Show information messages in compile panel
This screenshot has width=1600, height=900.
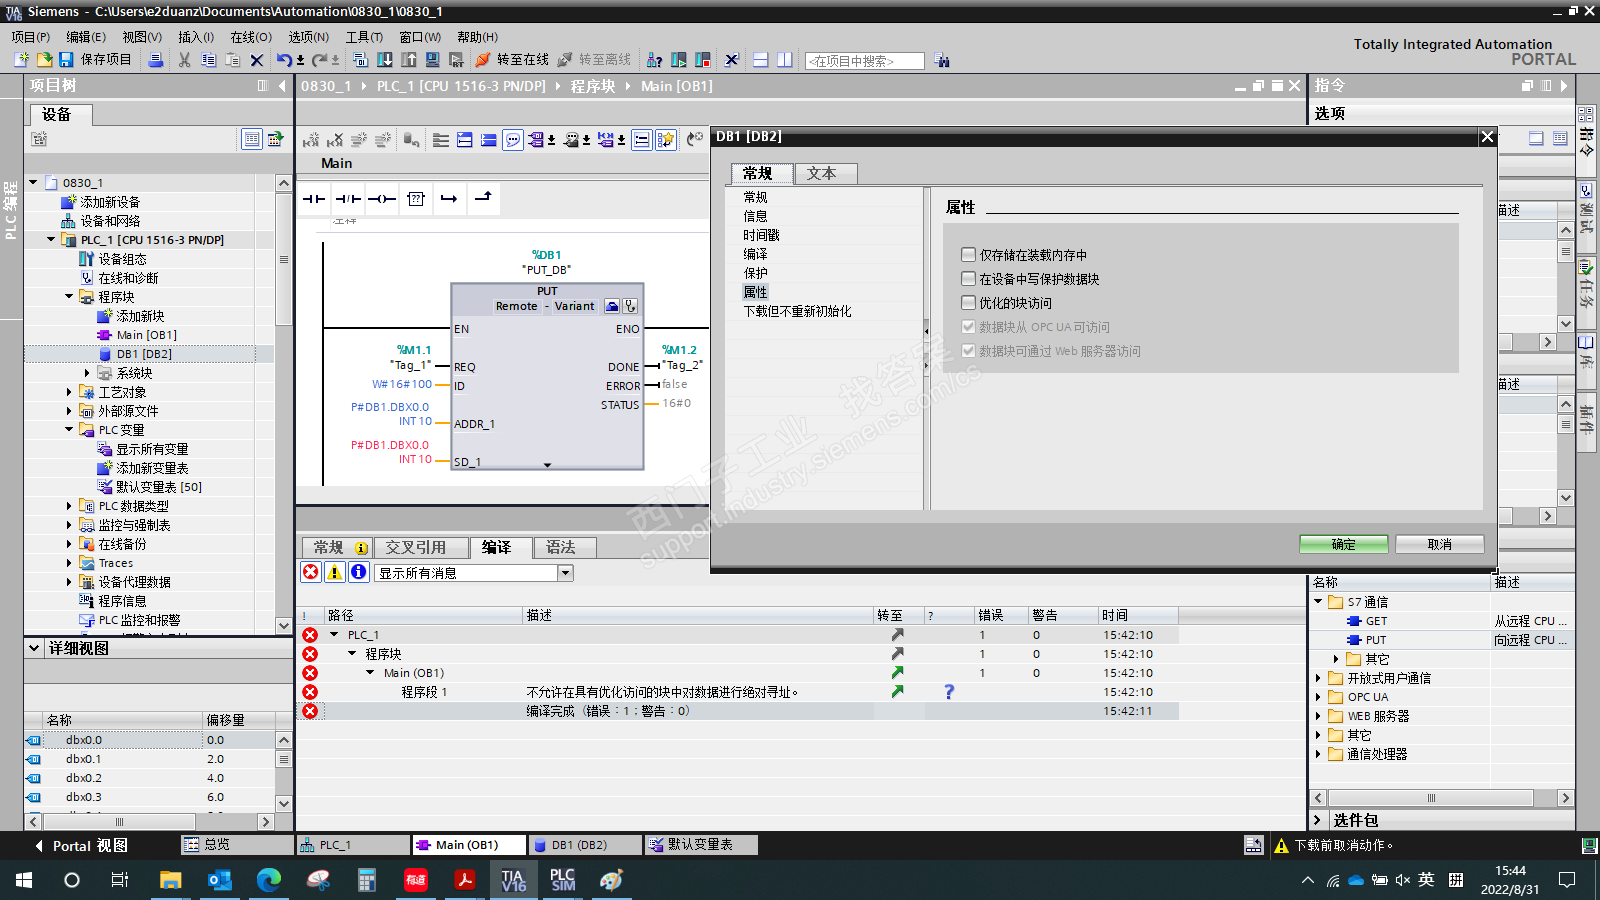[x=359, y=572]
